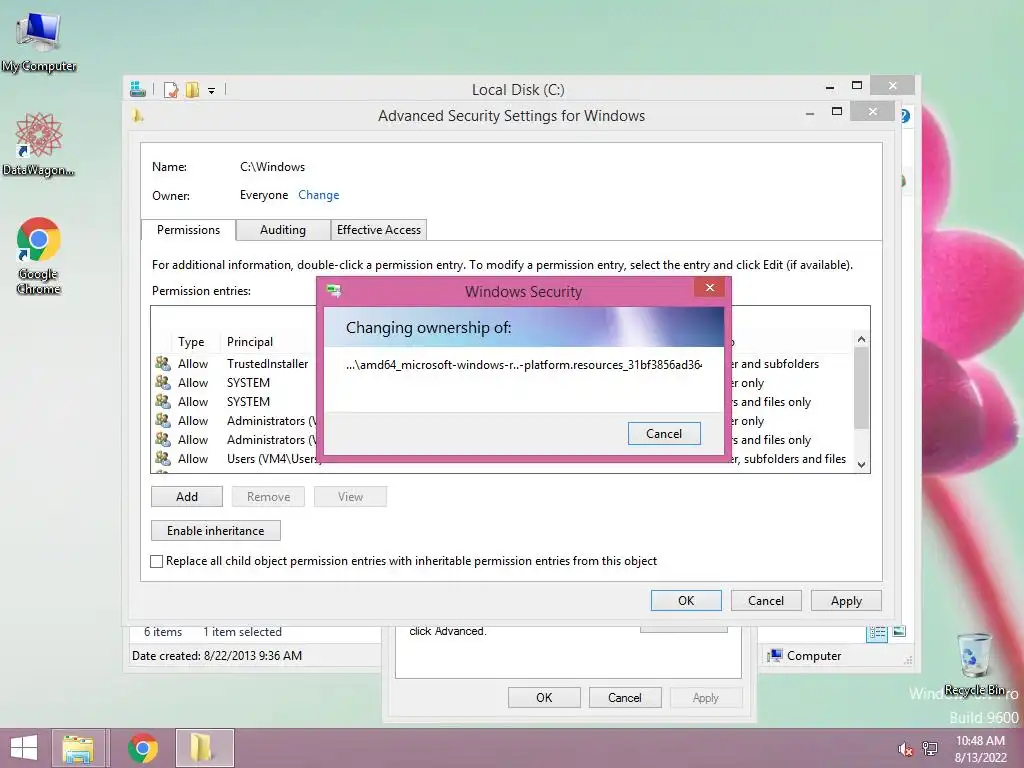
Task: Open Google Chrome desktop shortcut
Action: pyautogui.click(x=39, y=255)
